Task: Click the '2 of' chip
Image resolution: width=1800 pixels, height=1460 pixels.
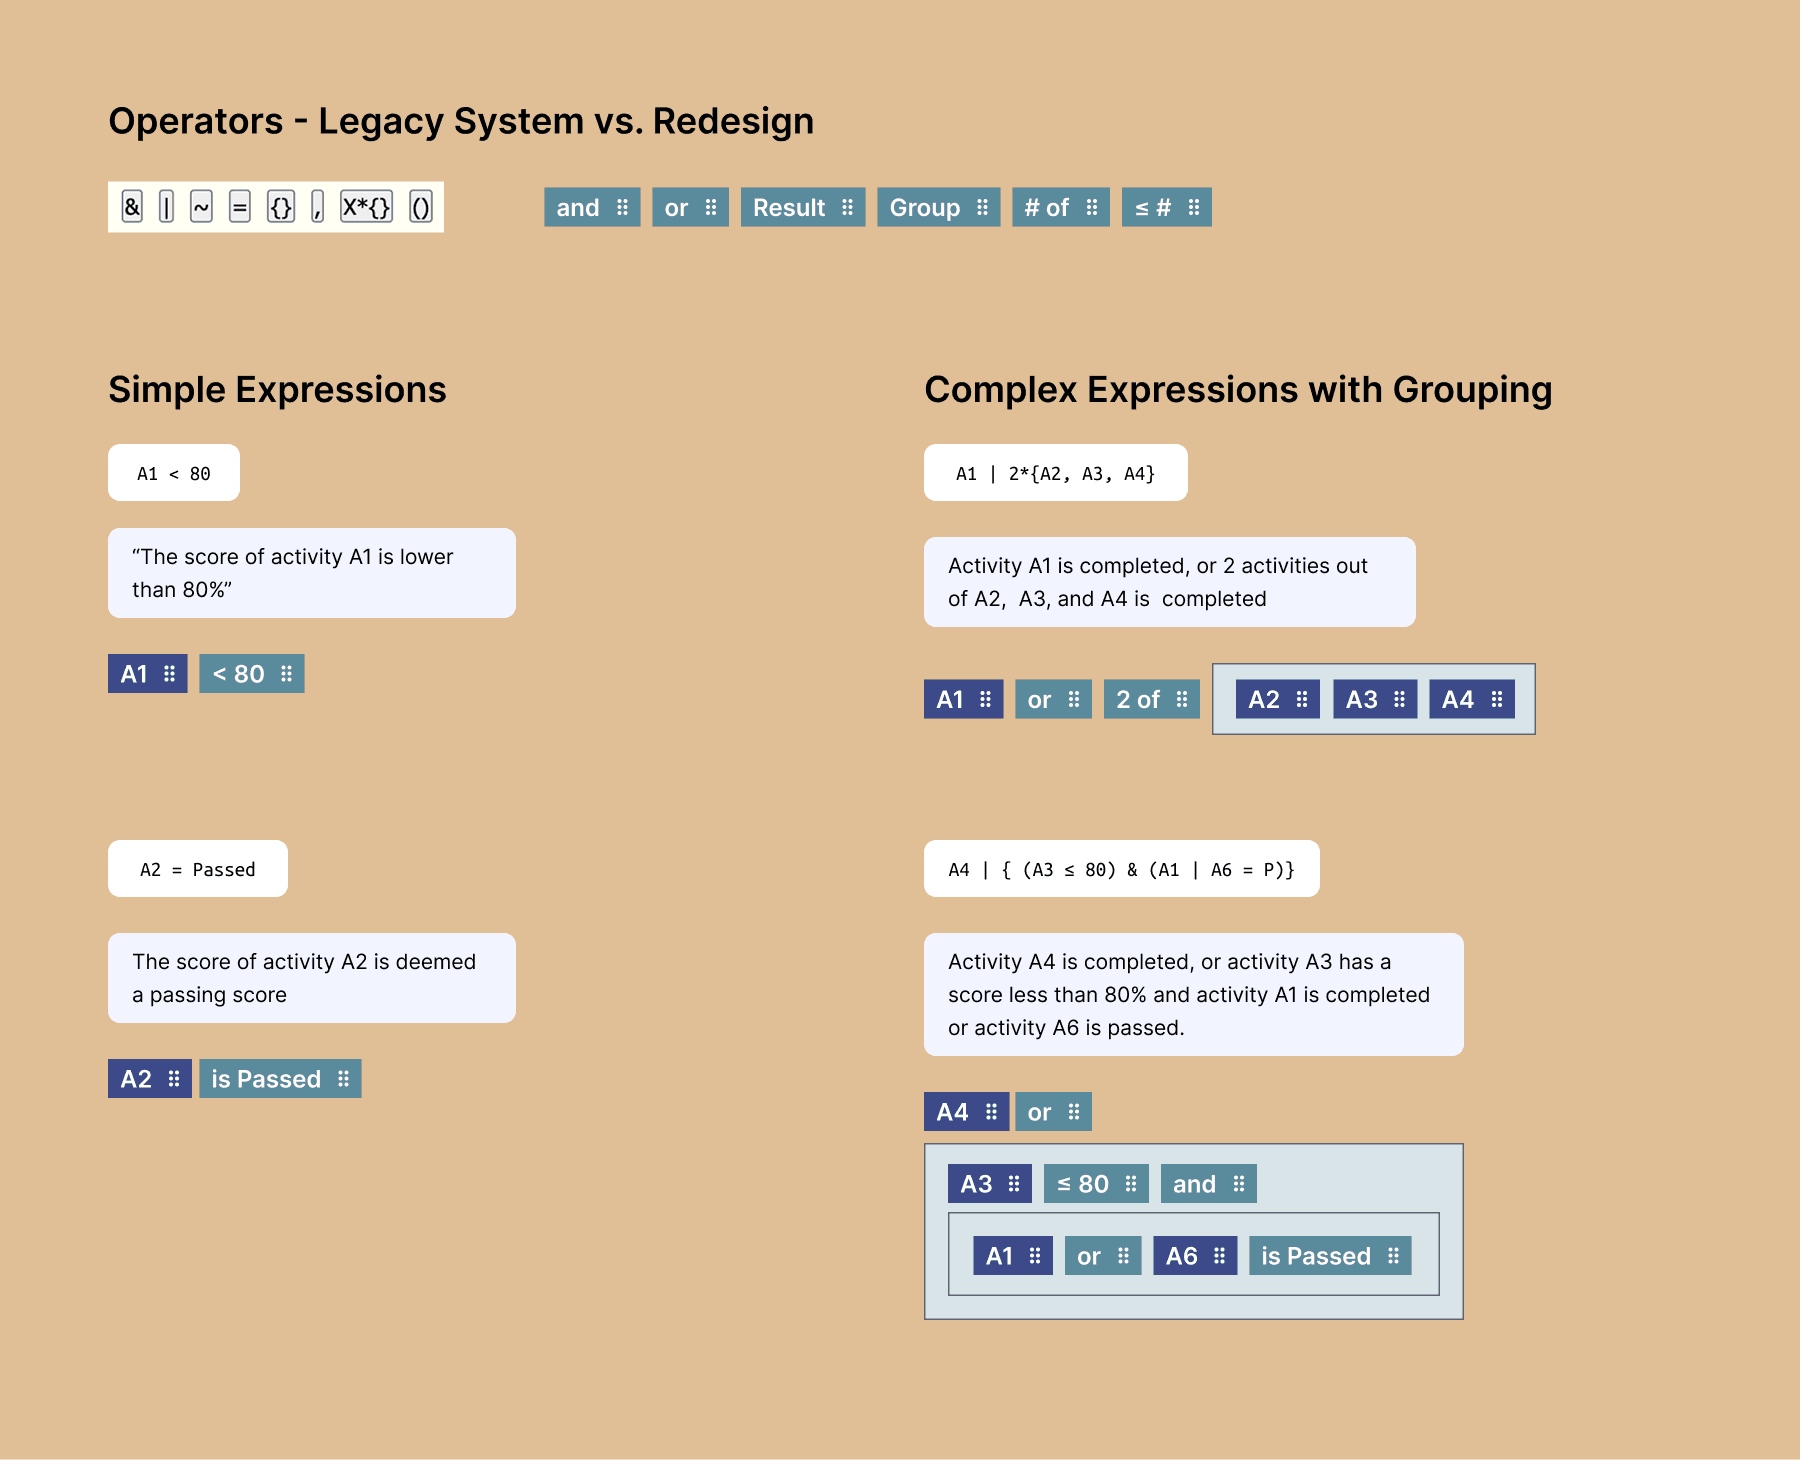Action: point(1152,699)
